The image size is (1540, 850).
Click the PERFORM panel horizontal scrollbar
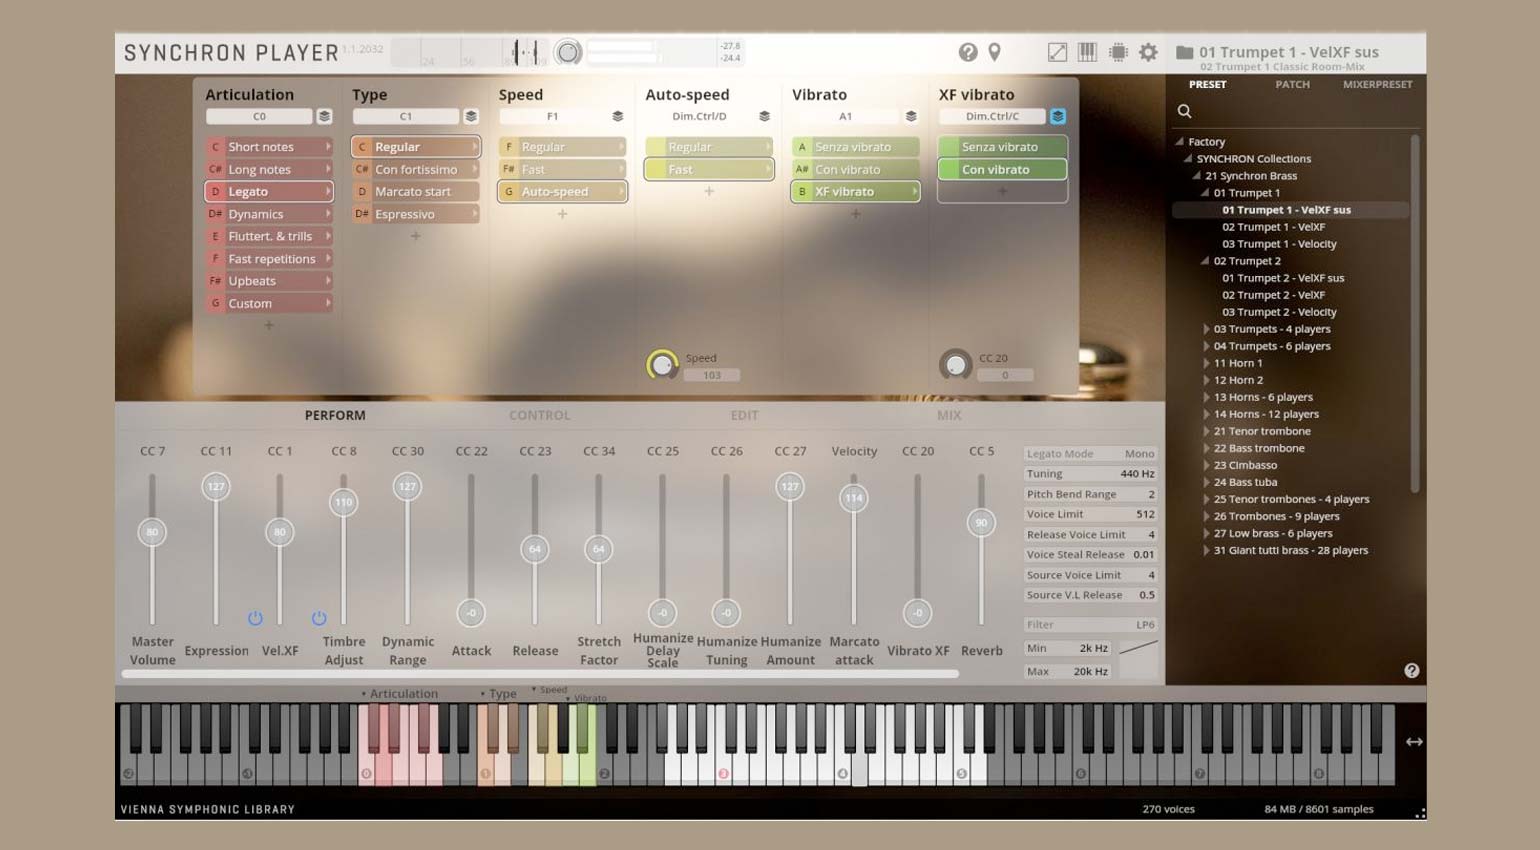click(540, 674)
